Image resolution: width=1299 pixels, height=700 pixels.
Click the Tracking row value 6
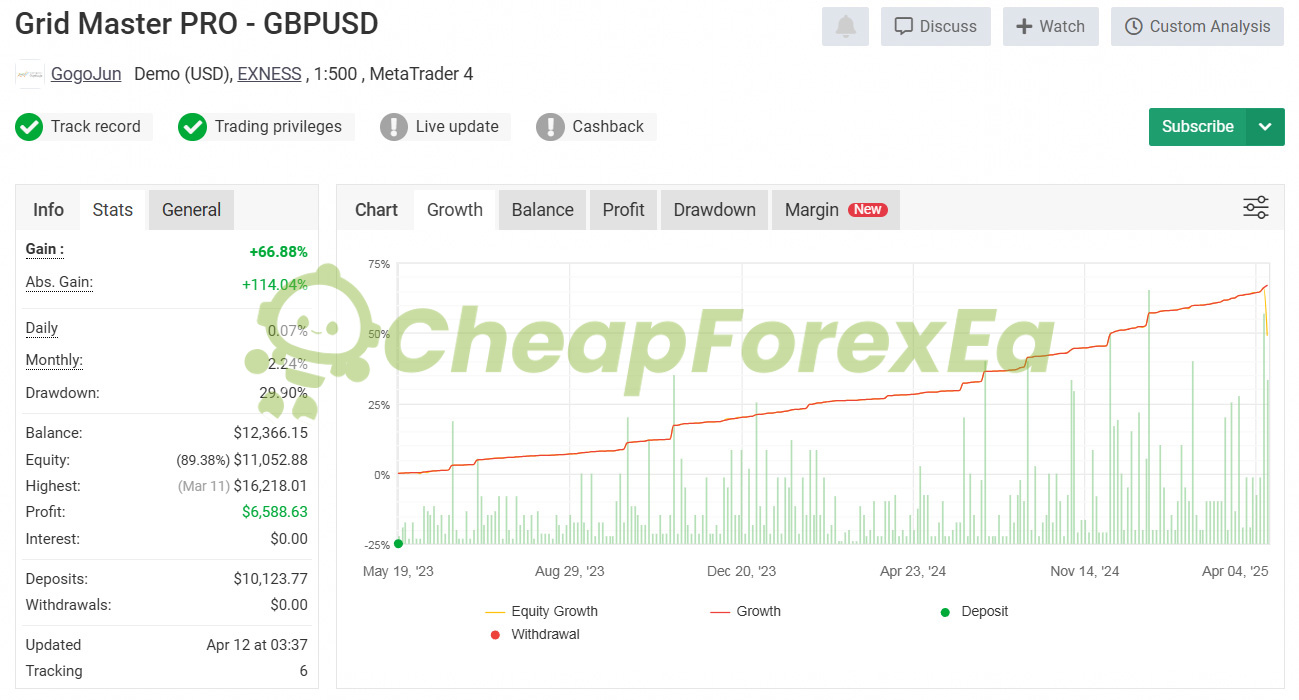point(303,671)
